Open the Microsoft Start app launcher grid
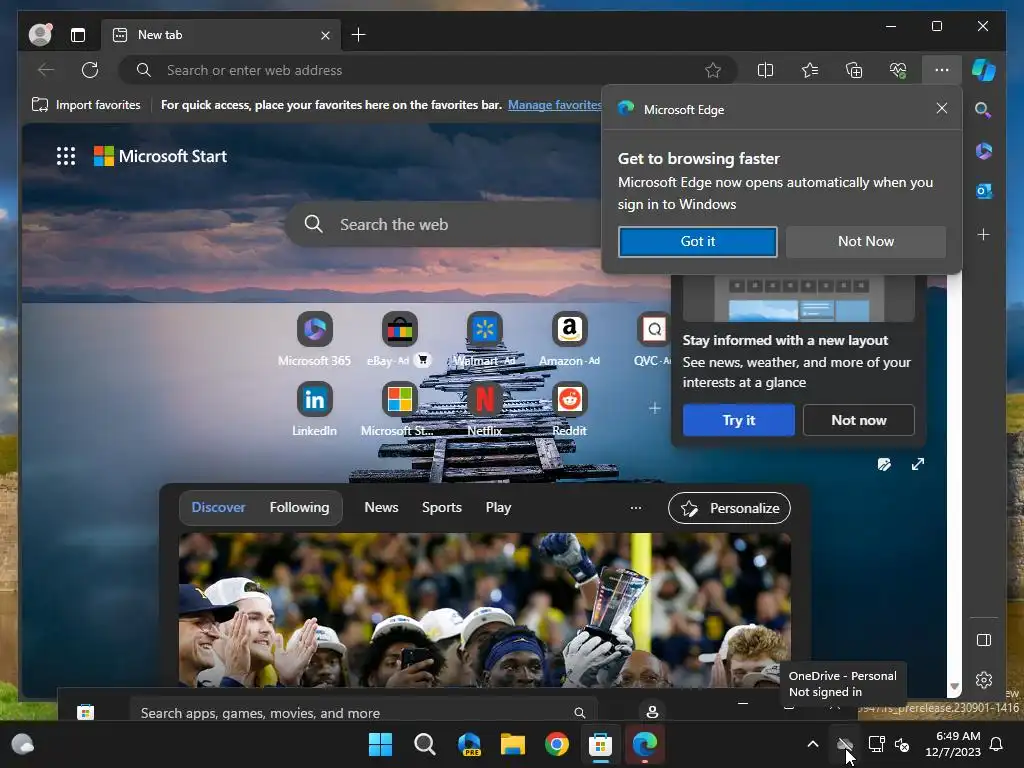The image size is (1024, 768). pyautogui.click(x=66, y=156)
